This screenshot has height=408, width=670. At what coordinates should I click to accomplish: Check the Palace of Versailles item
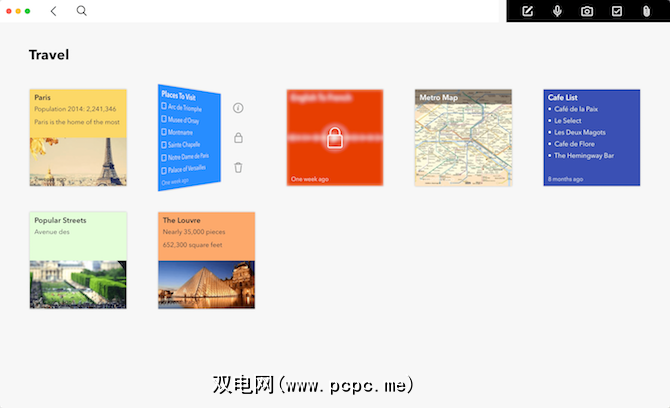tap(164, 170)
